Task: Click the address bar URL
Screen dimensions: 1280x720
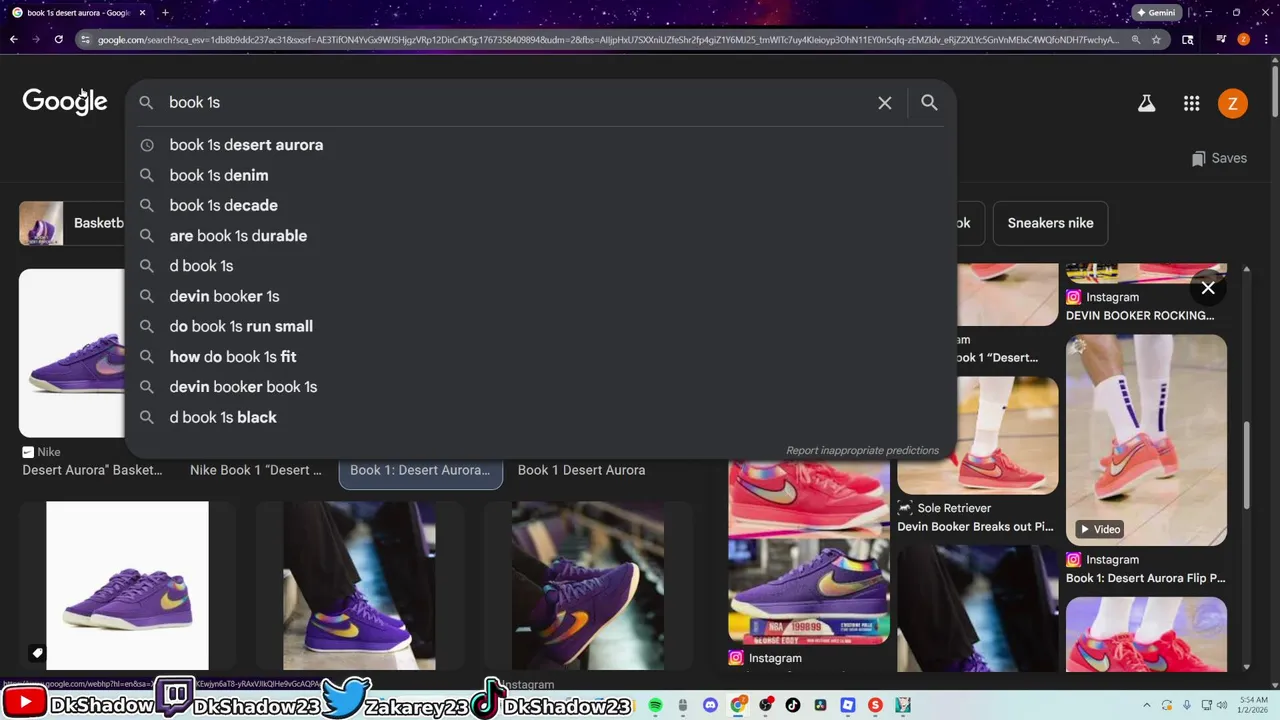Action: click(608, 40)
